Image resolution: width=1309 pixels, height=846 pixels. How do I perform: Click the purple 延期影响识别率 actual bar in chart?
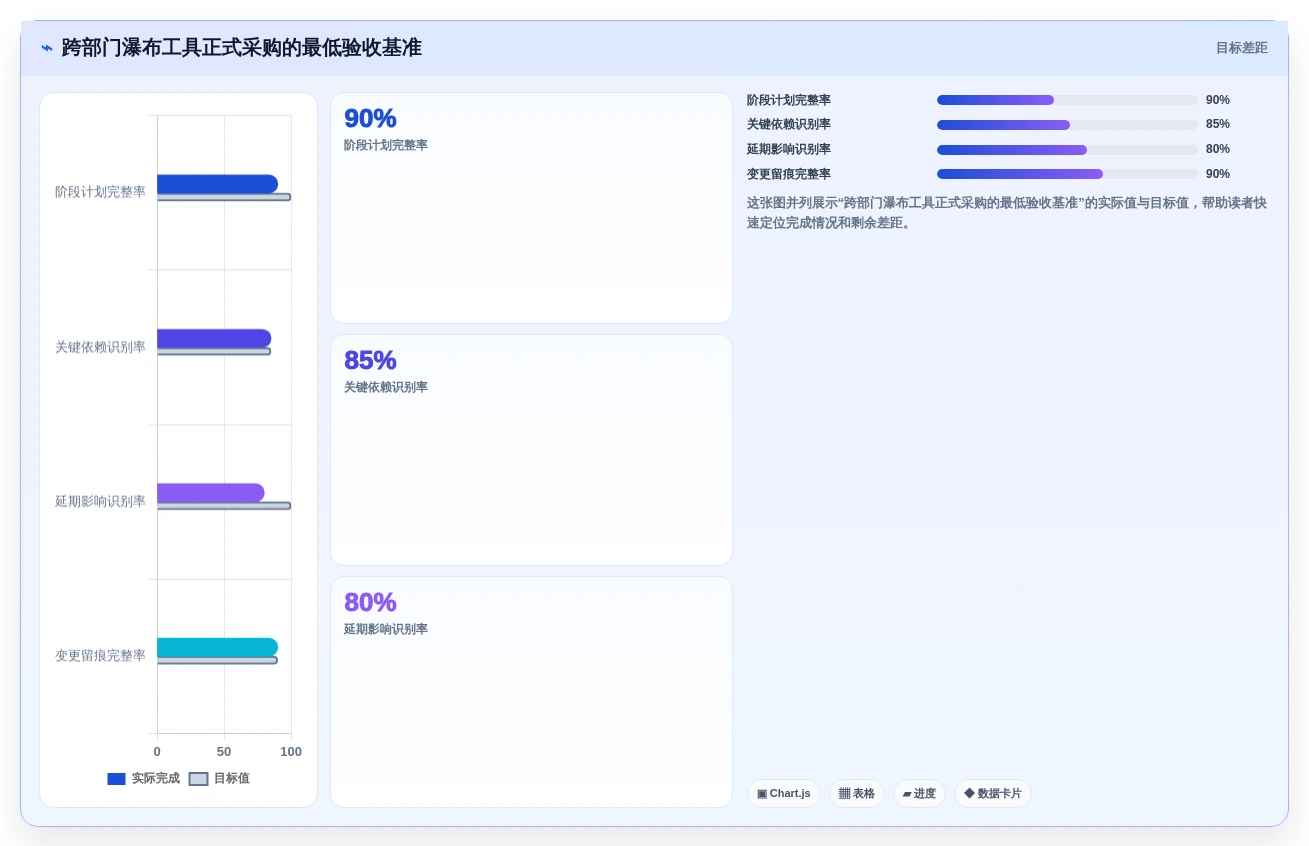(x=211, y=493)
